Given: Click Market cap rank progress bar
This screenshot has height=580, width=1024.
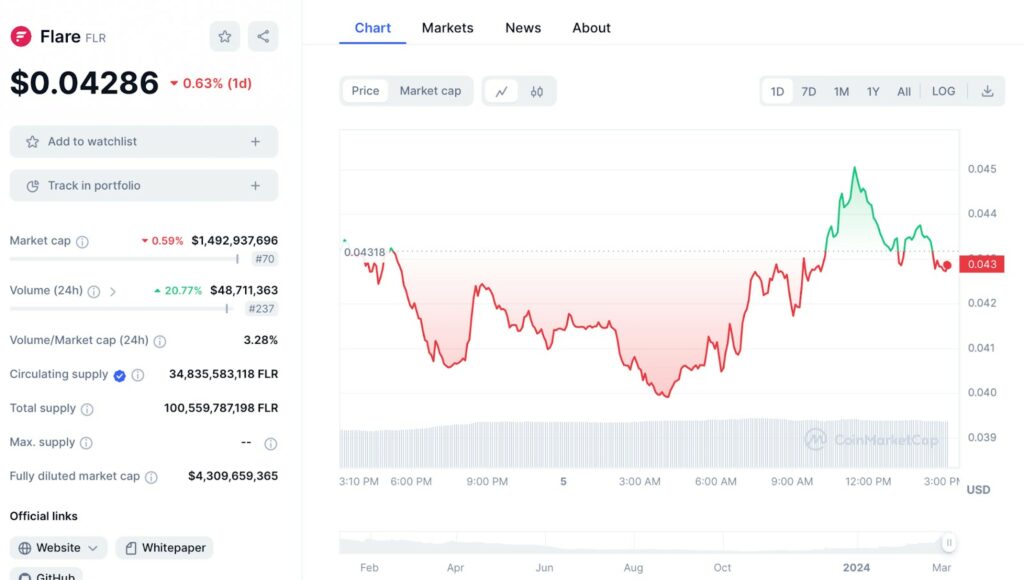Looking at the screenshot, I should pos(124,259).
